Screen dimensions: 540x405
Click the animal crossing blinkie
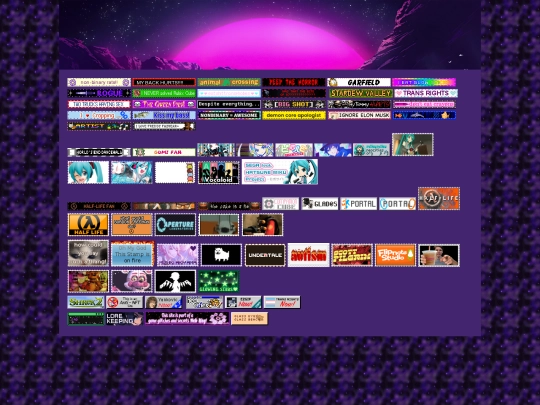pyautogui.click(x=229, y=82)
